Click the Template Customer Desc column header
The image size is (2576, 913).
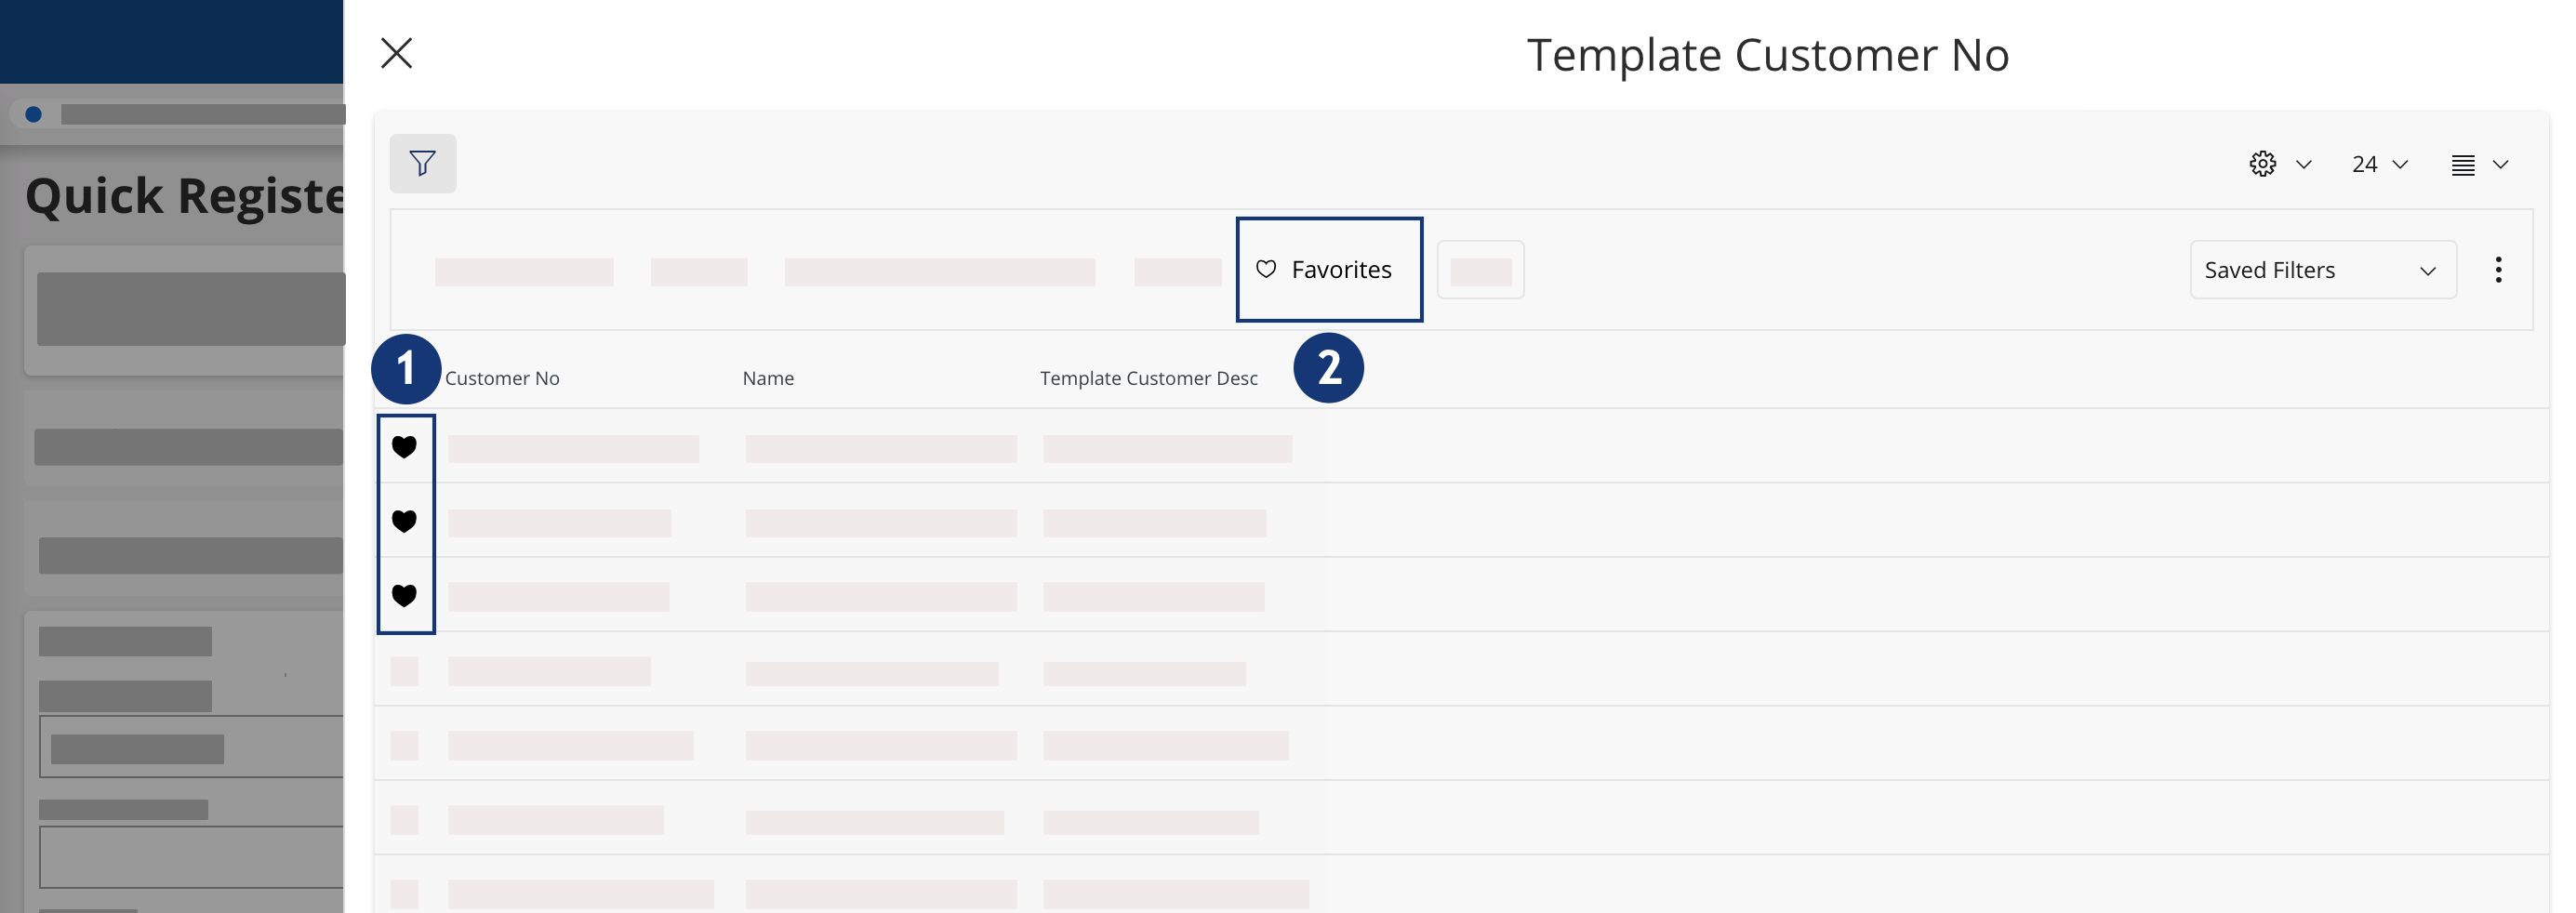(1148, 378)
